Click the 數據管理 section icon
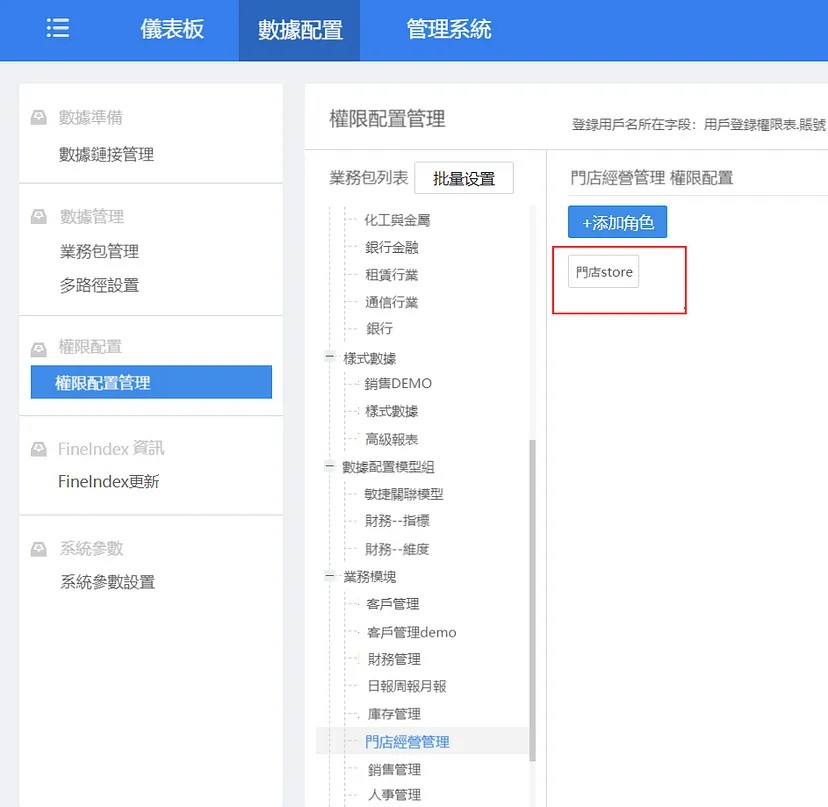The width and height of the screenshot is (828, 807). 39,217
